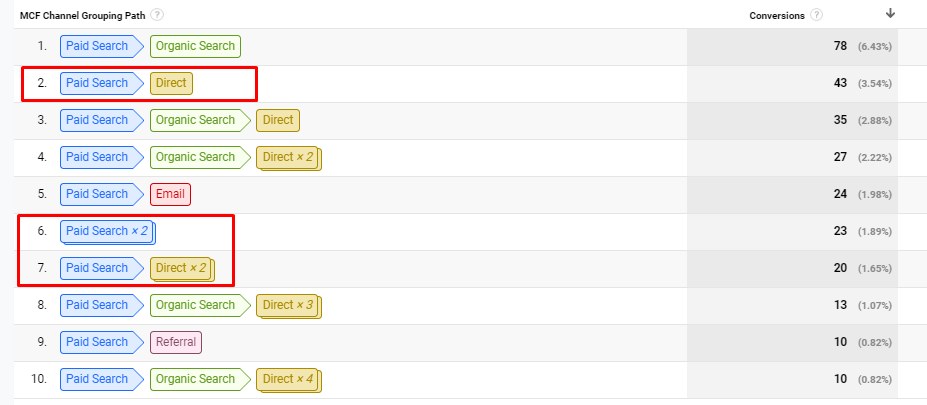Click the MCF Channel Grouping Path header
Screen dimensions: 927x405
tap(84, 15)
